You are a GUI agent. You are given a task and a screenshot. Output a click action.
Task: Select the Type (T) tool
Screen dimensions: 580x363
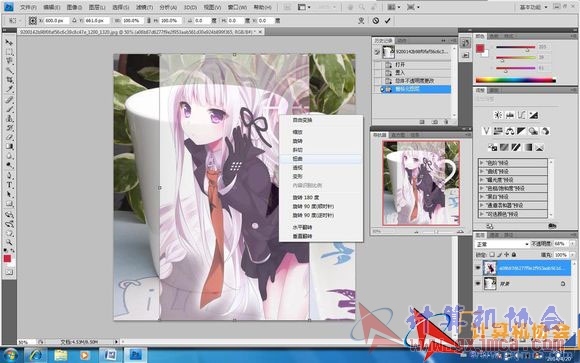pyautogui.click(x=9, y=185)
